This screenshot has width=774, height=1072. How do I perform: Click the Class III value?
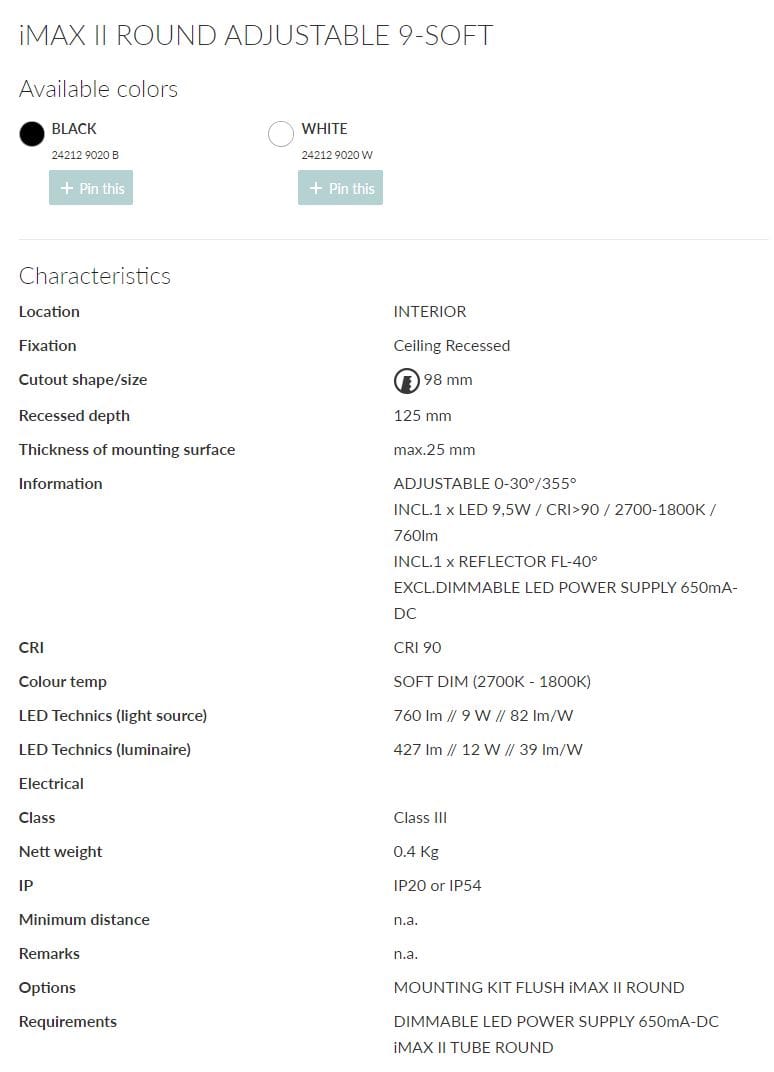(x=420, y=817)
